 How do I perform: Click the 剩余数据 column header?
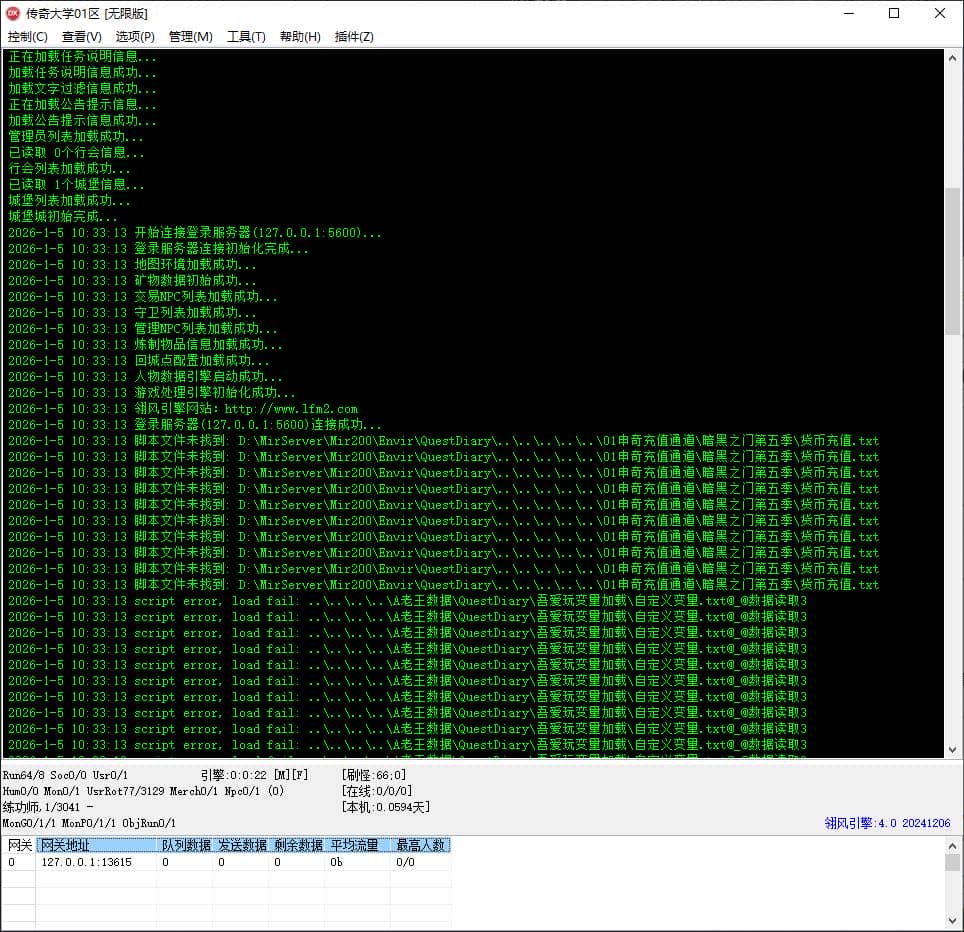click(x=298, y=845)
